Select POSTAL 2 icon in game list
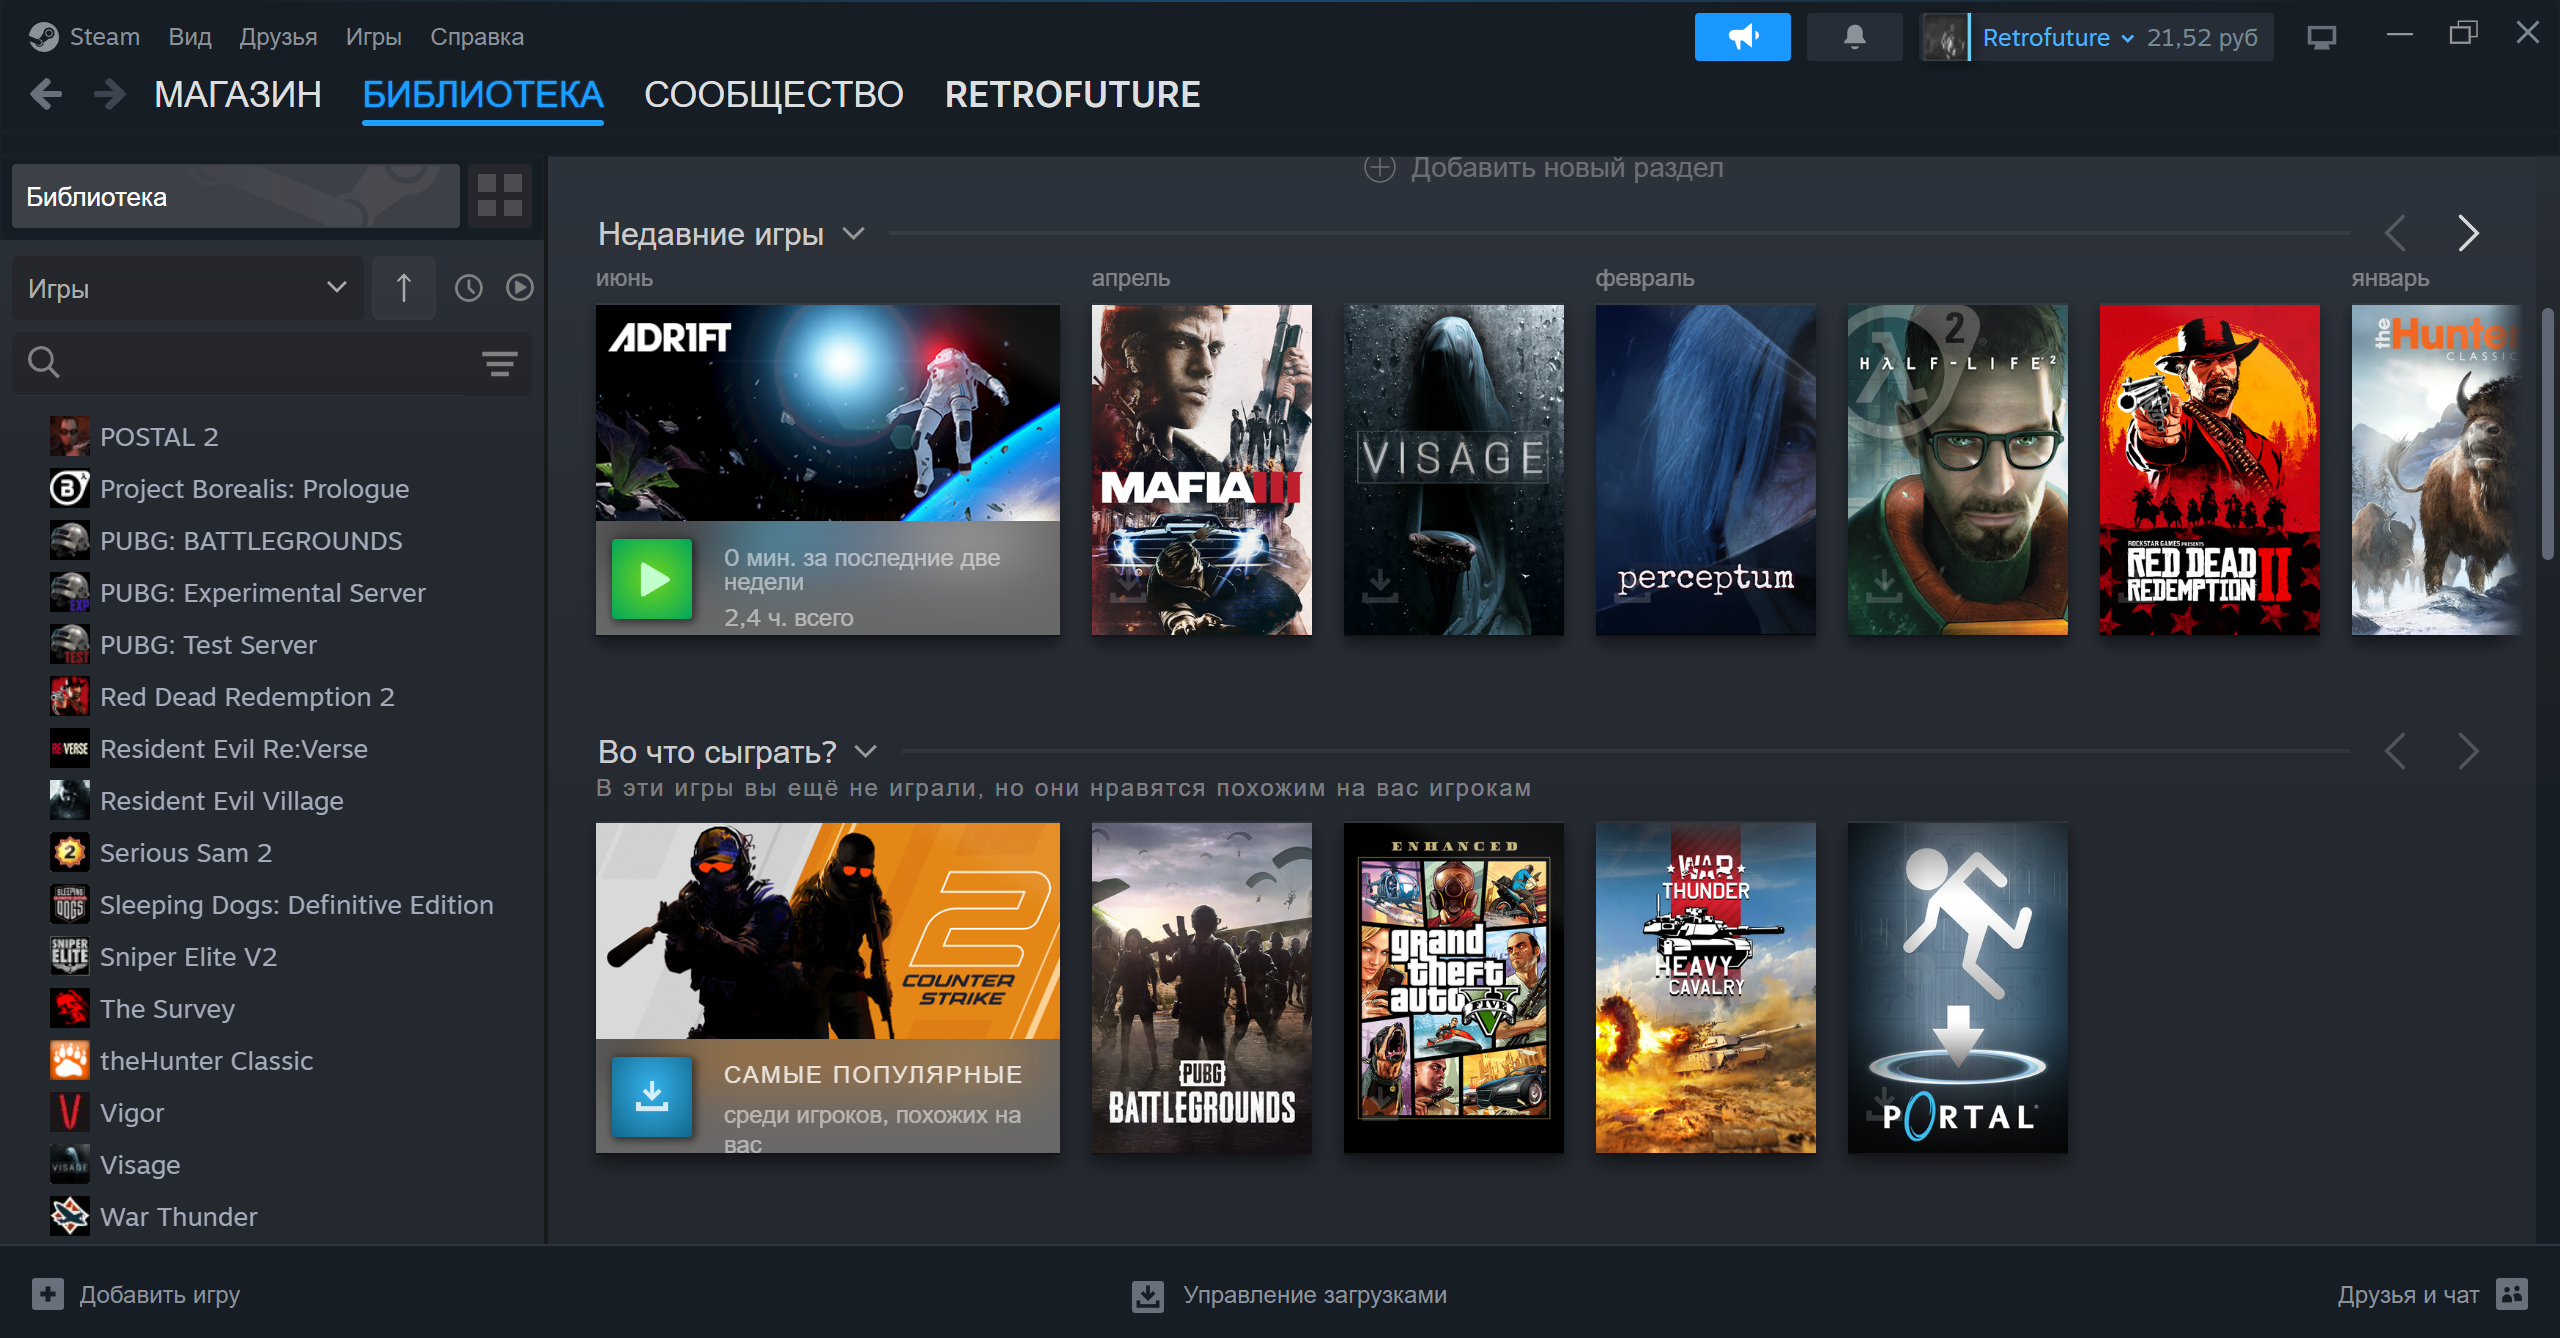 pyautogui.click(x=70, y=437)
